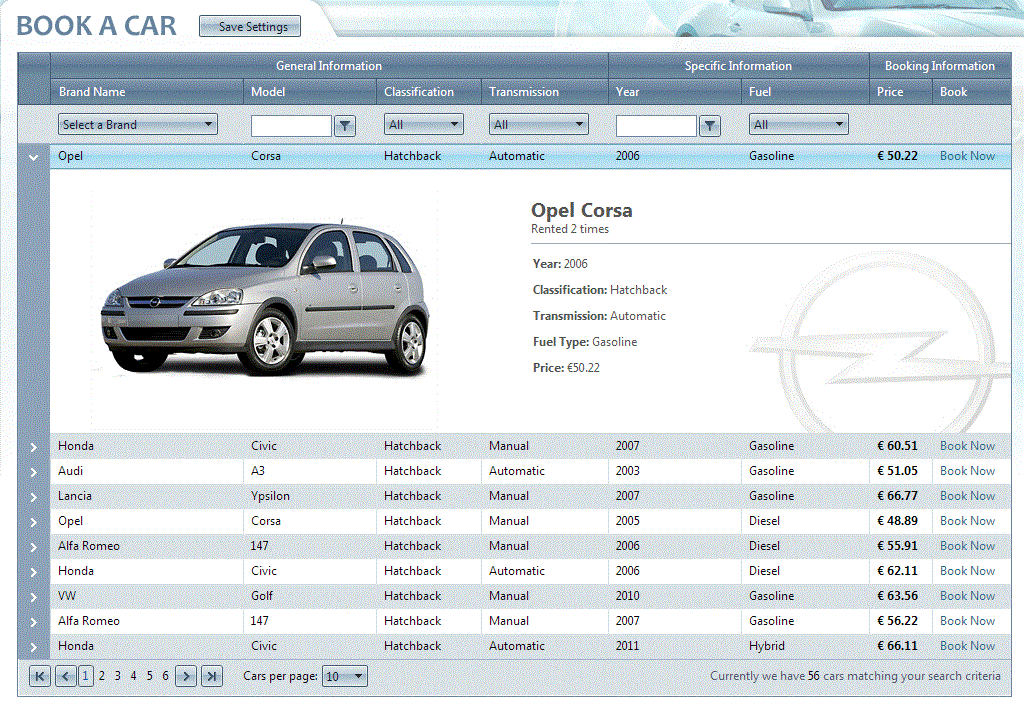Expand the Honda Civic 2011 Hybrid row

click(34, 647)
